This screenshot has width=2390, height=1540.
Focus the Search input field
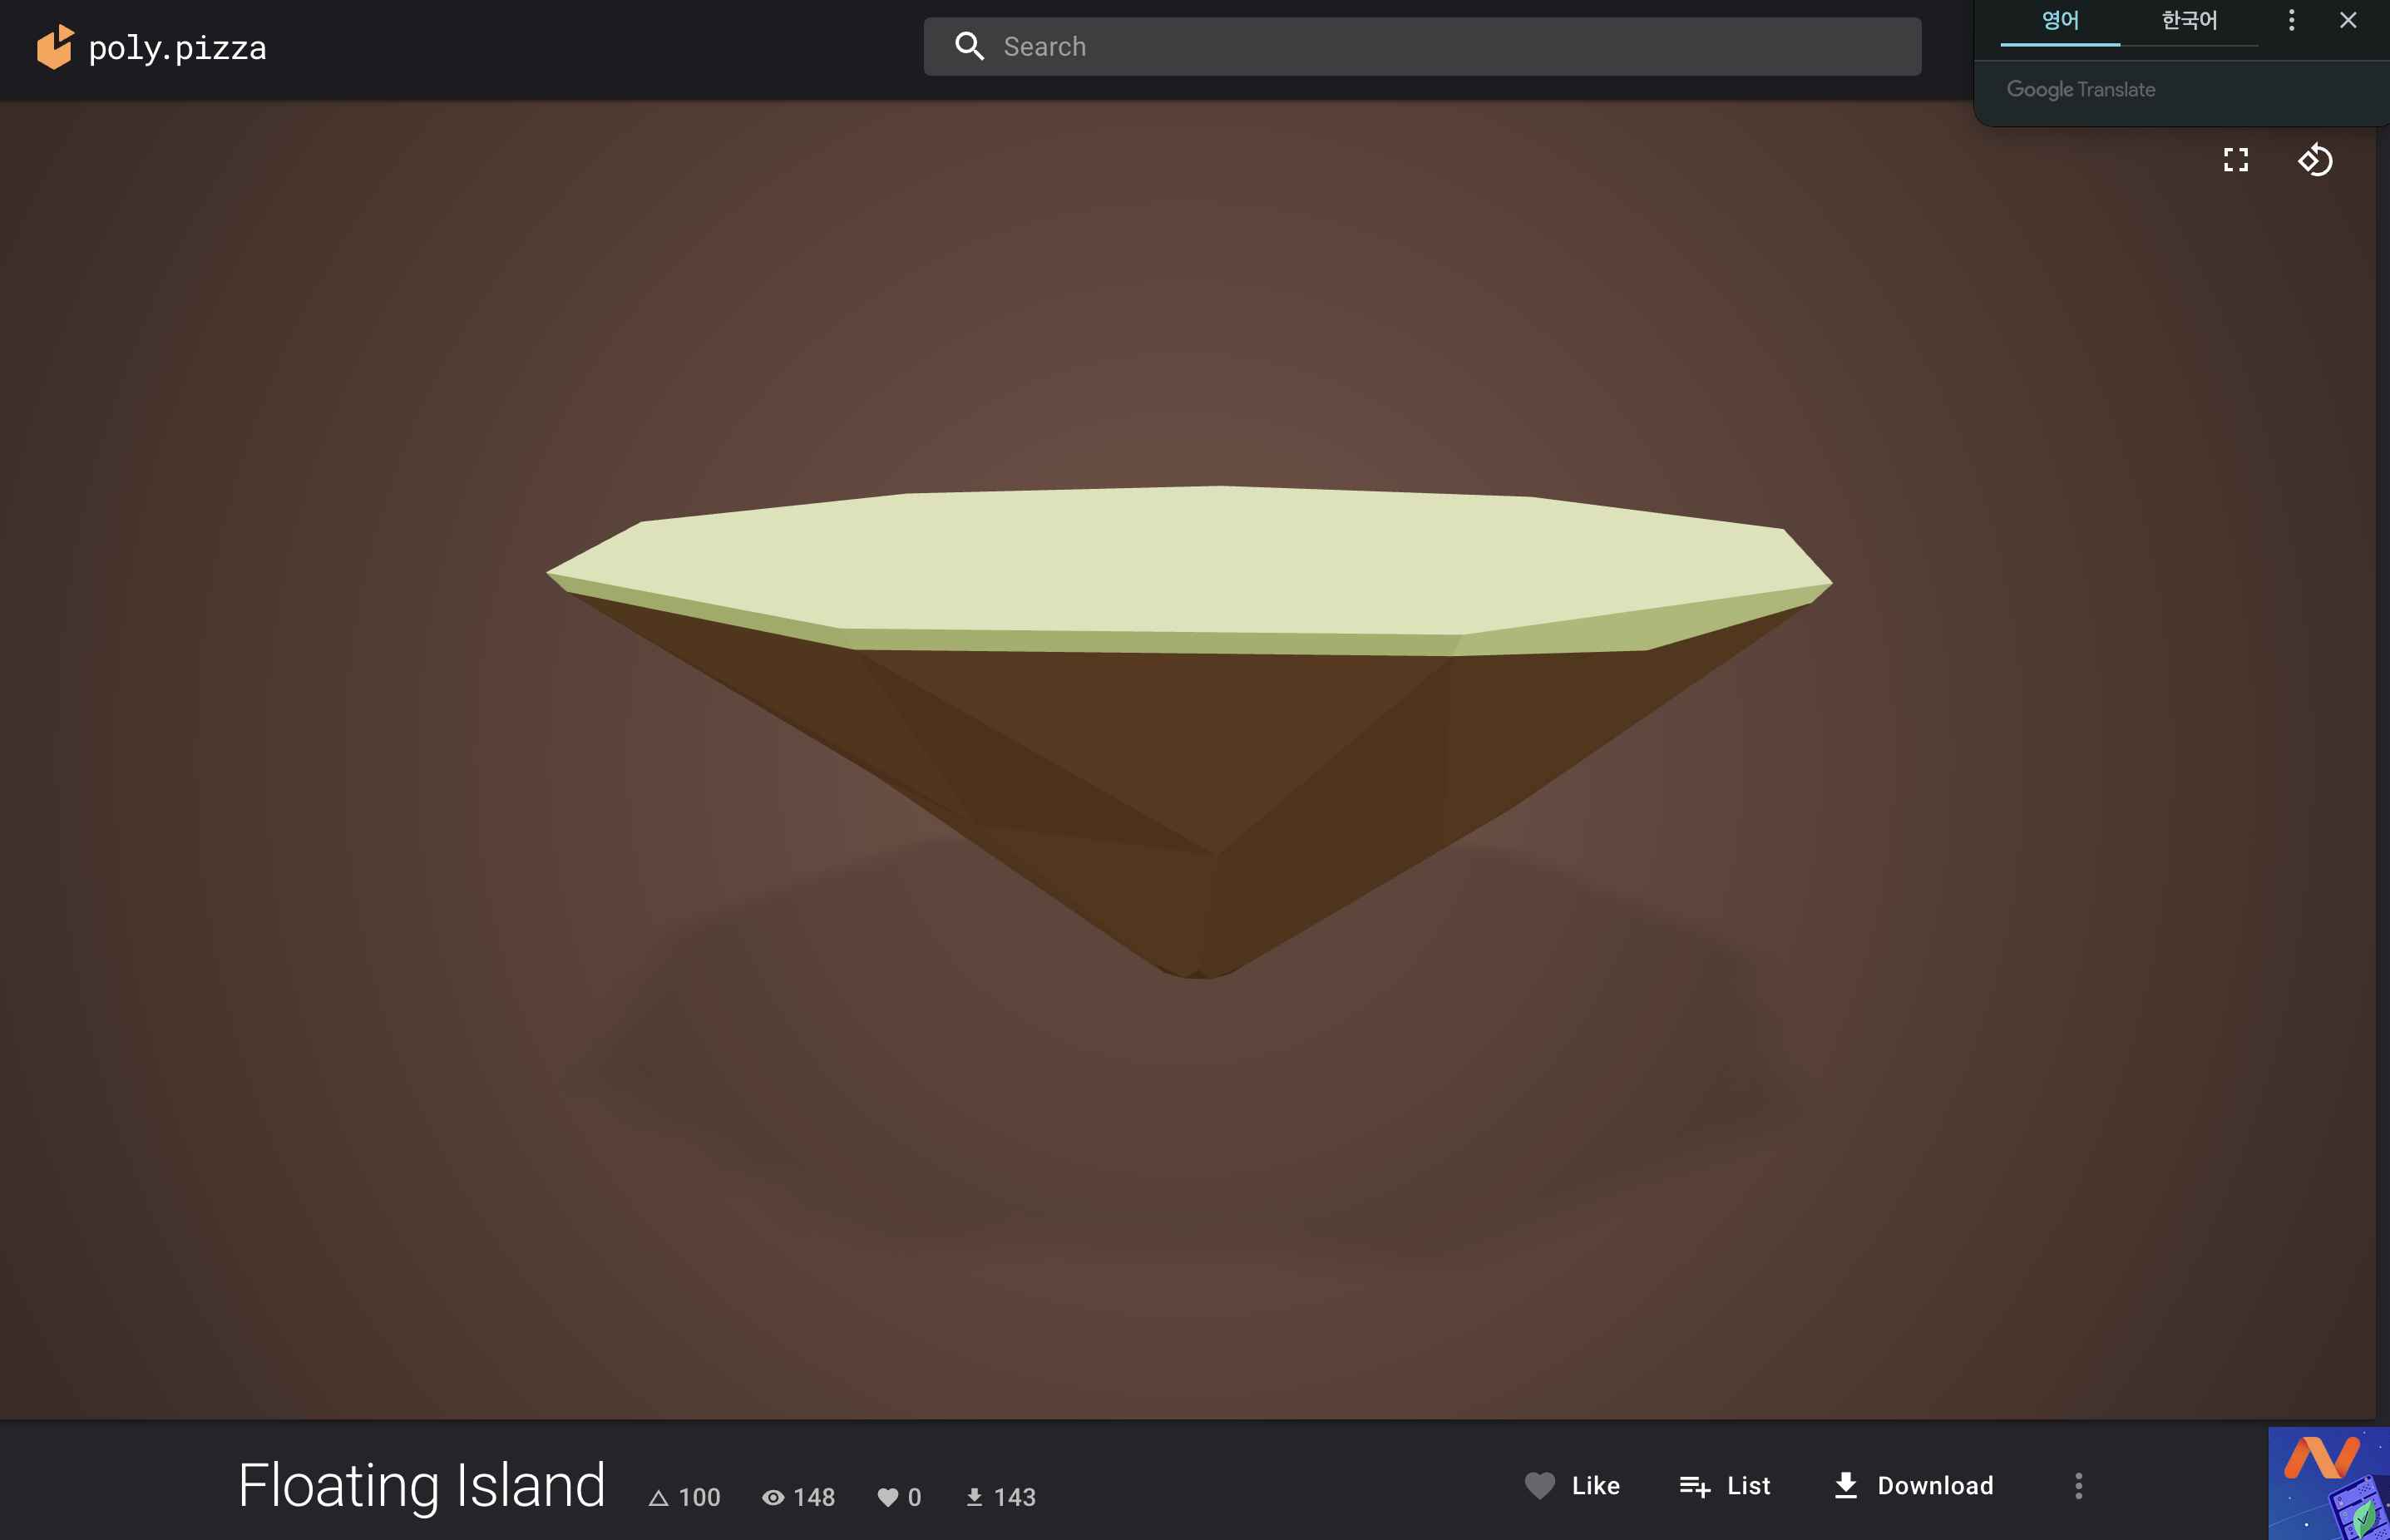pos(1421,46)
